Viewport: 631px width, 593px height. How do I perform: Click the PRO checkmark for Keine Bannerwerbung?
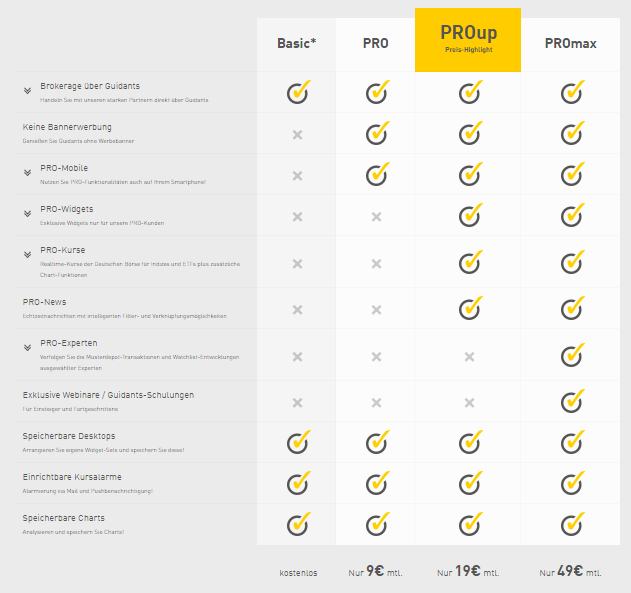pyautogui.click(x=377, y=133)
